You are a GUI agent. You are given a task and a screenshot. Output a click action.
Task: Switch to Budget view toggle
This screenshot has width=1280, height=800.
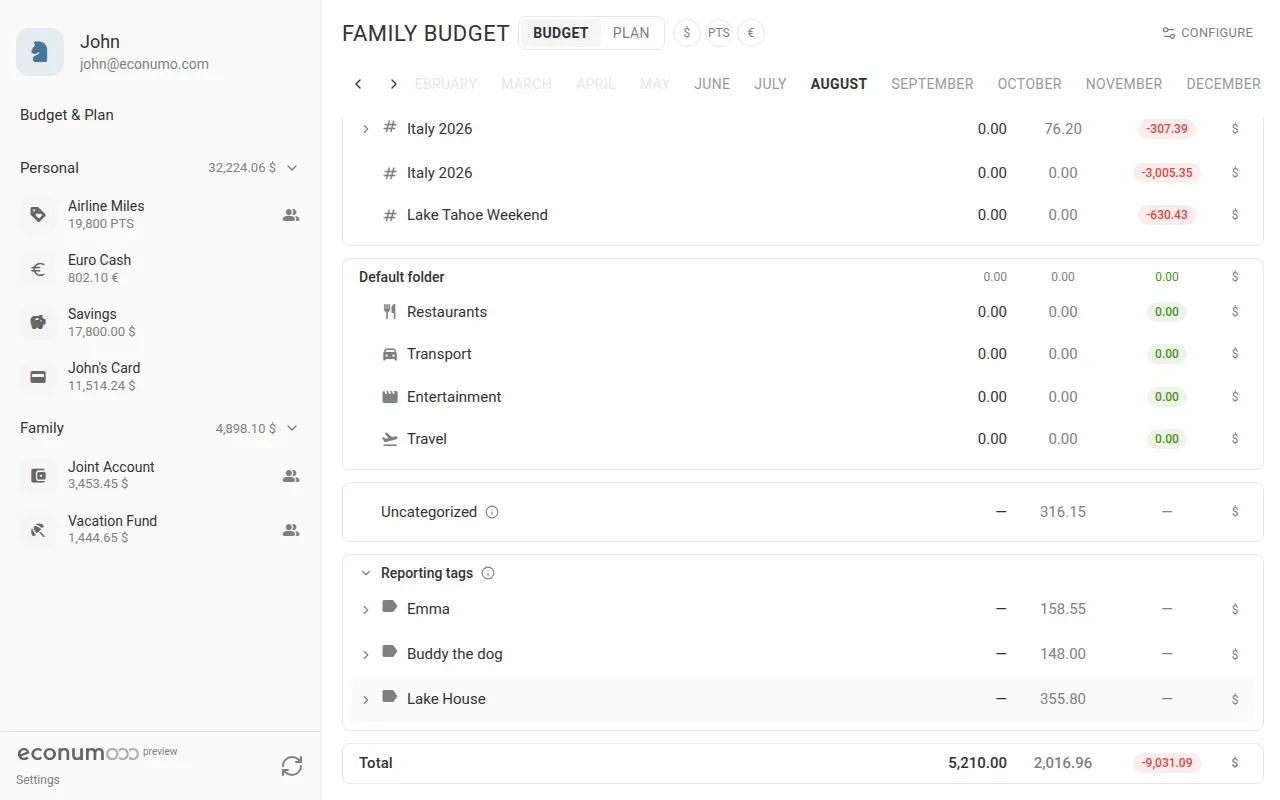coord(561,33)
